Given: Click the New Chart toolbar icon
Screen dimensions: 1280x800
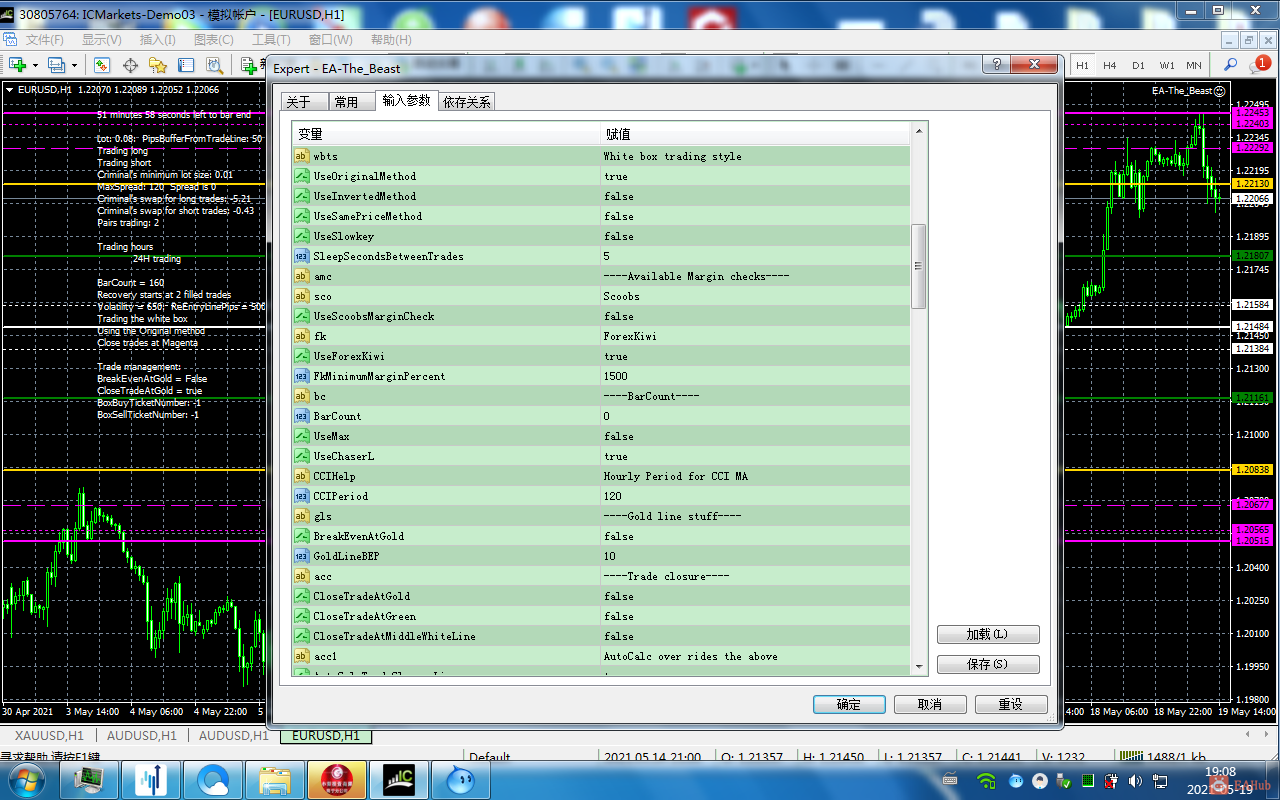Looking at the screenshot, I should (17, 65).
